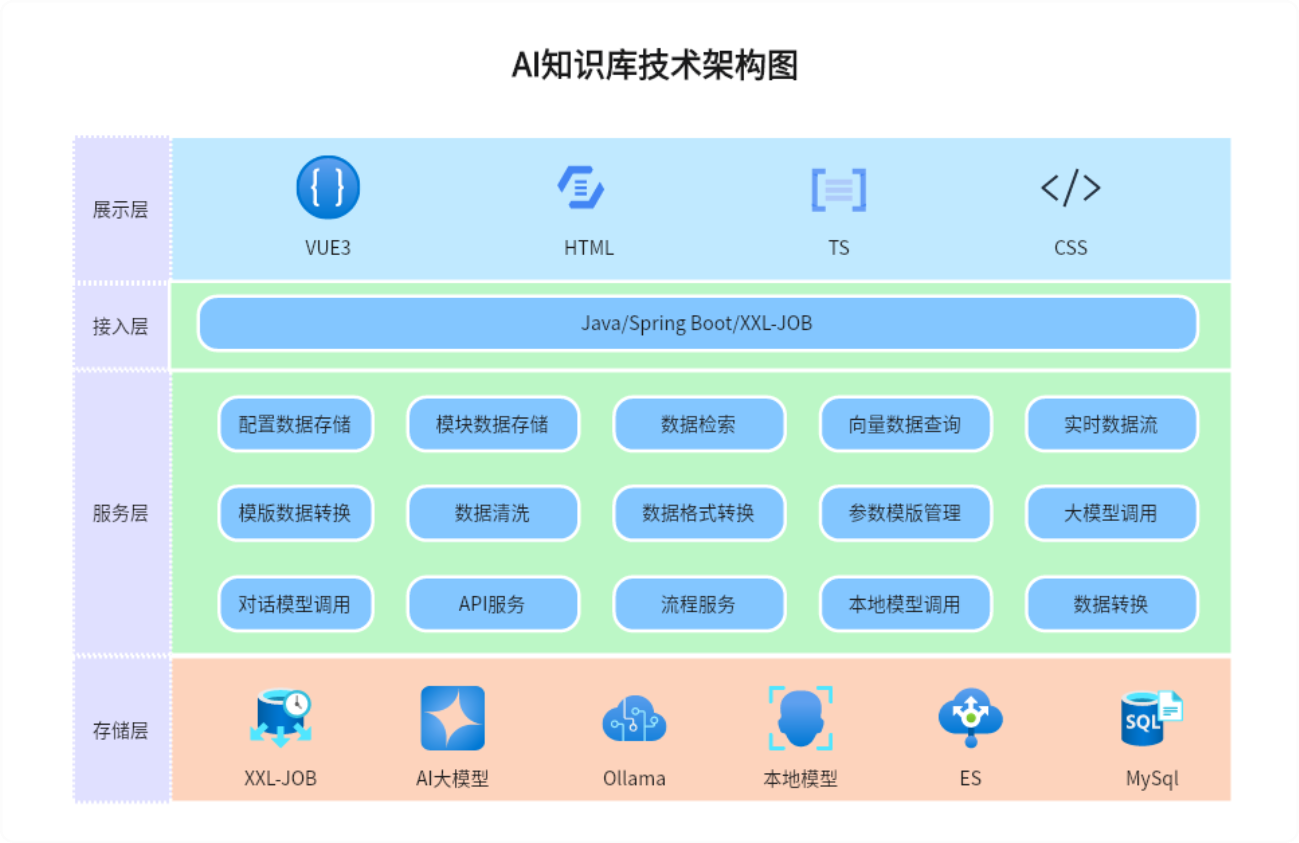Click the Ollama text label
Screen dimensions: 1299x843
(634, 778)
